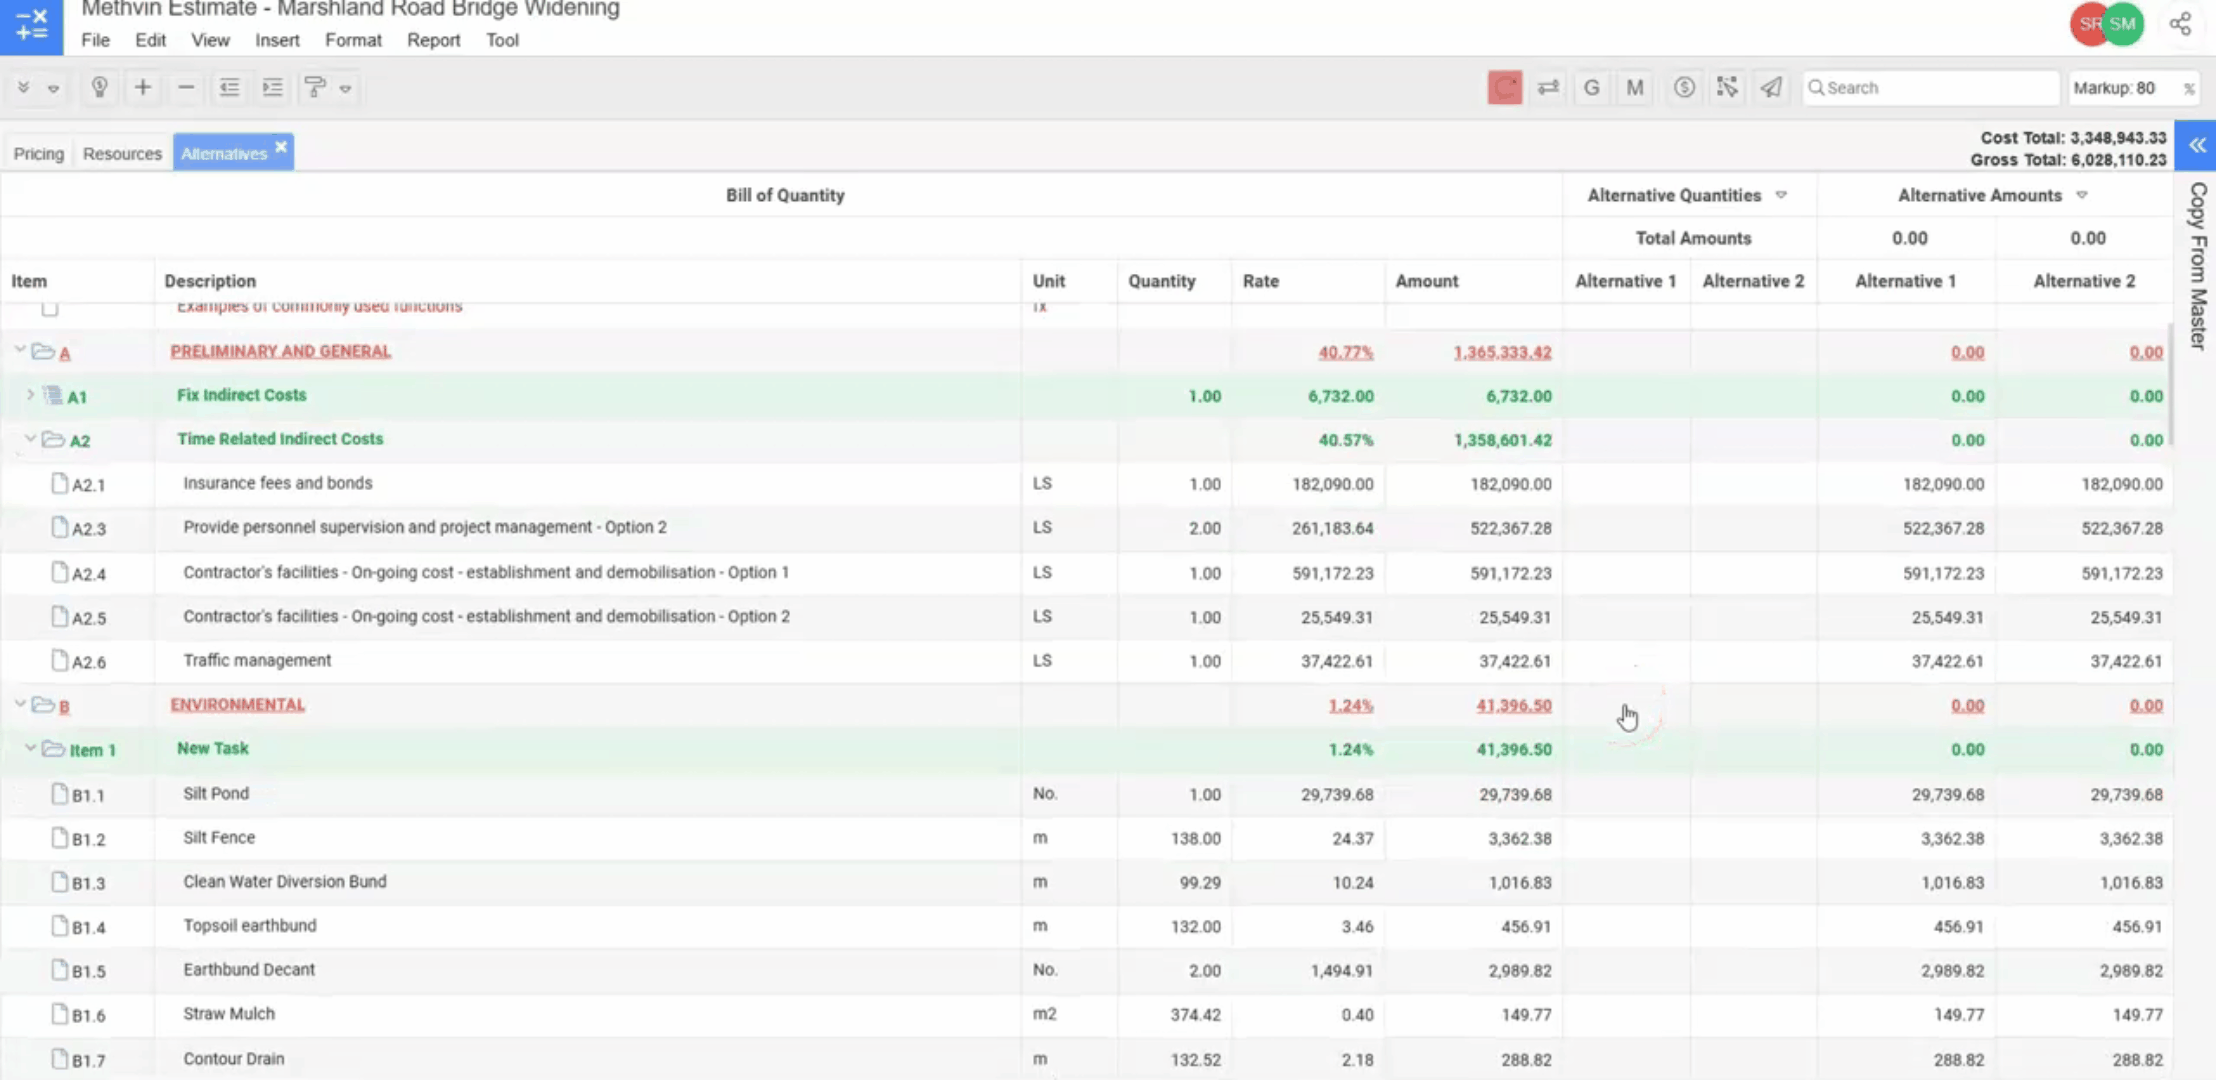
Task: Tick the checkbox in the top partial row
Action: (50, 309)
